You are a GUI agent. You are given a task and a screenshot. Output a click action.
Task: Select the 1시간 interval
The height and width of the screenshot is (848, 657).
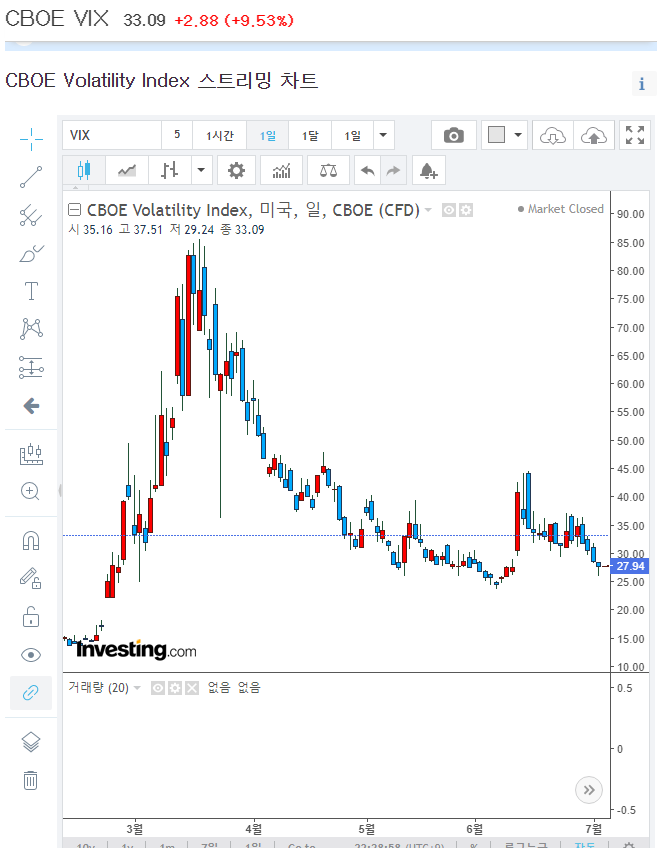pos(220,135)
